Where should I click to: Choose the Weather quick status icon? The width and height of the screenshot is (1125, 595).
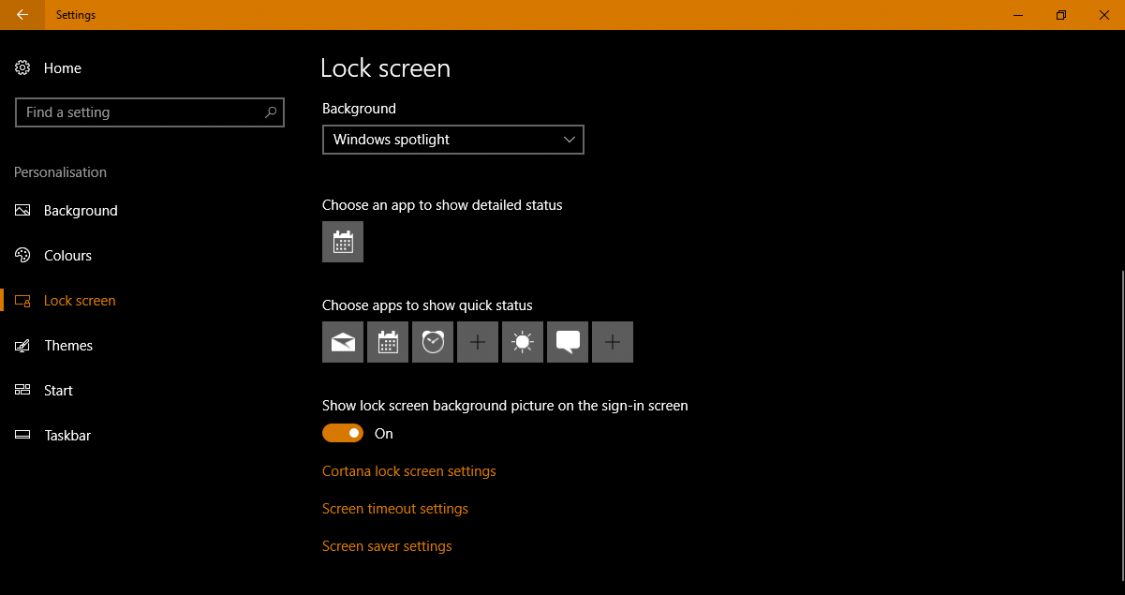[522, 342]
